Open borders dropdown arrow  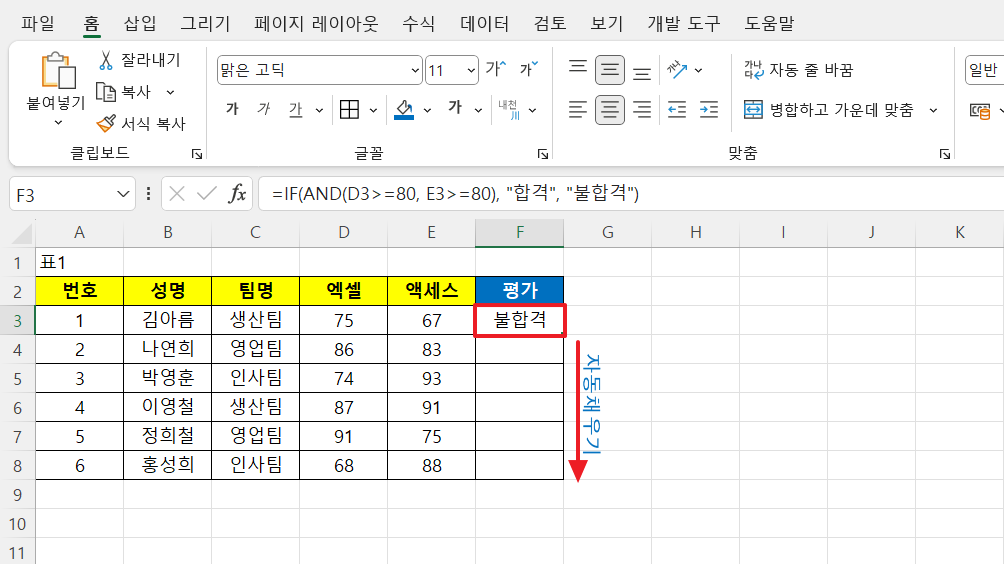click(373, 110)
